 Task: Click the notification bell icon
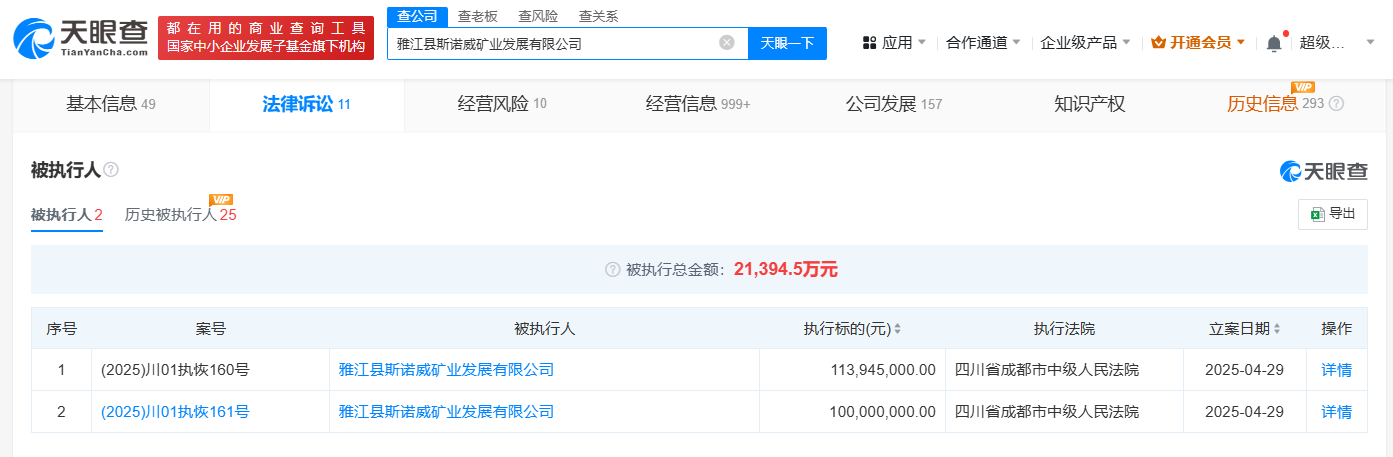(x=1273, y=43)
